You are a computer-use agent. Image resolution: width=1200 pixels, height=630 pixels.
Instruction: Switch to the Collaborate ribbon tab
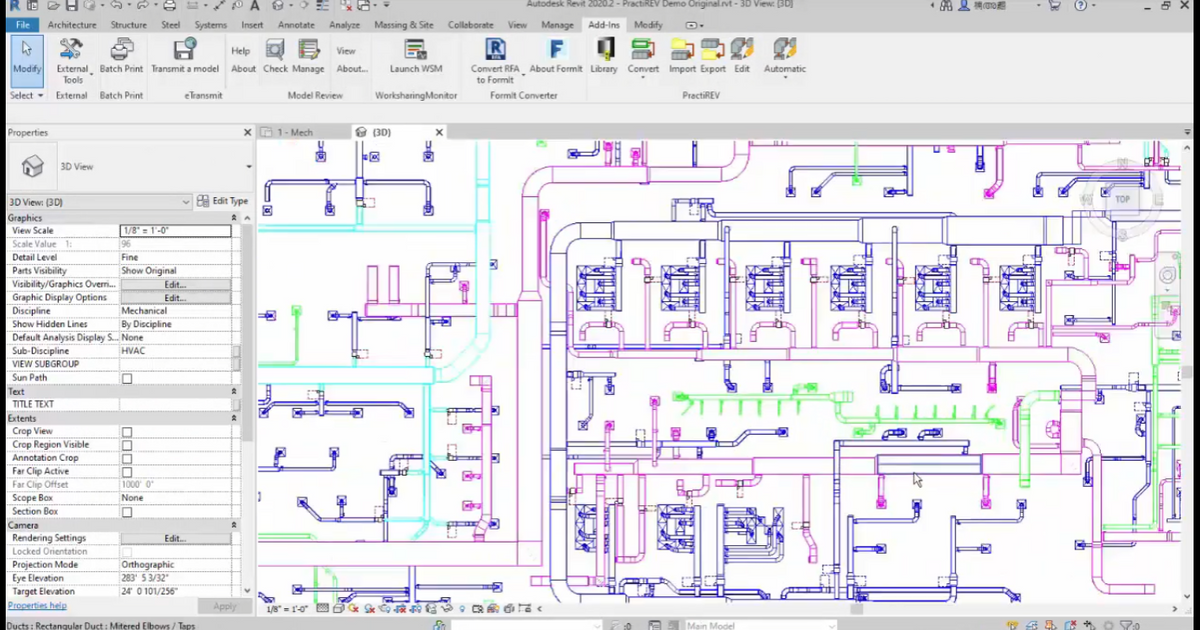pos(470,24)
